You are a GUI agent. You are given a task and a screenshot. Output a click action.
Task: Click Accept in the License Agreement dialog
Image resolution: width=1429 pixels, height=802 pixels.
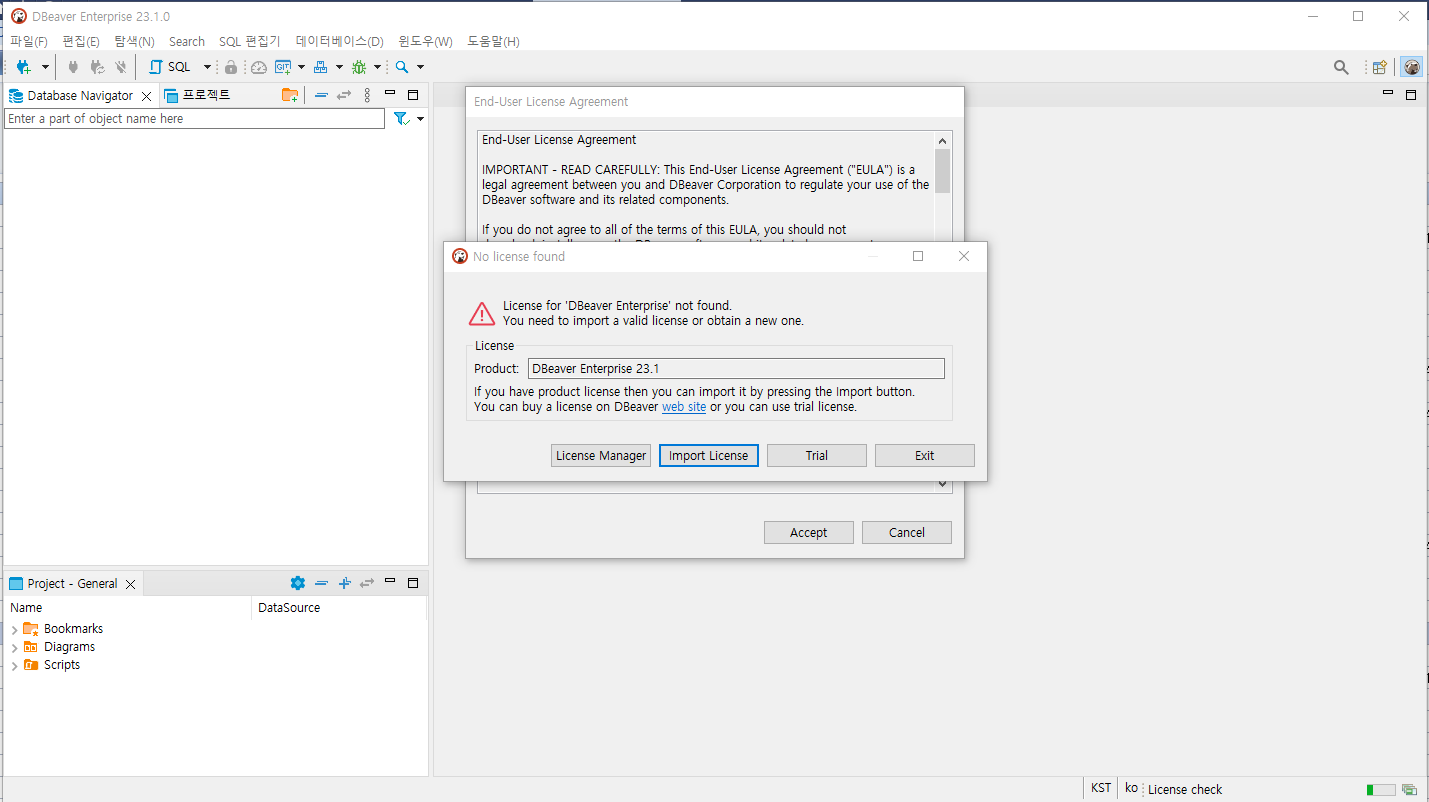[x=809, y=533]
